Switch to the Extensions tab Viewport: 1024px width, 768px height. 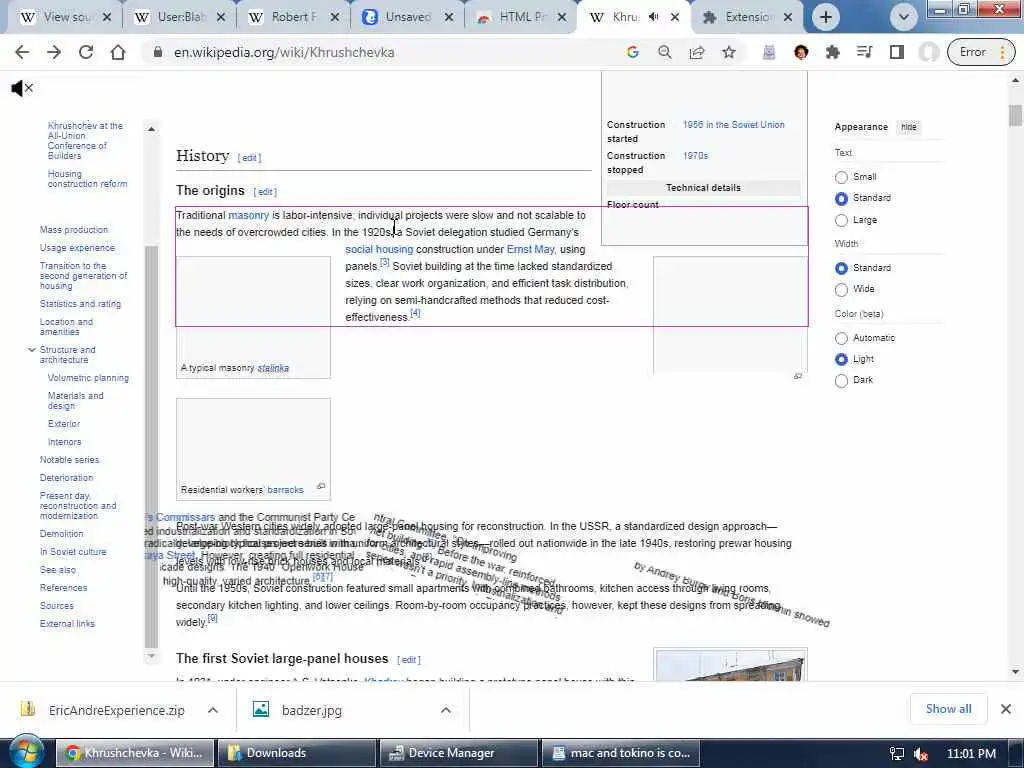pos(747,17)
